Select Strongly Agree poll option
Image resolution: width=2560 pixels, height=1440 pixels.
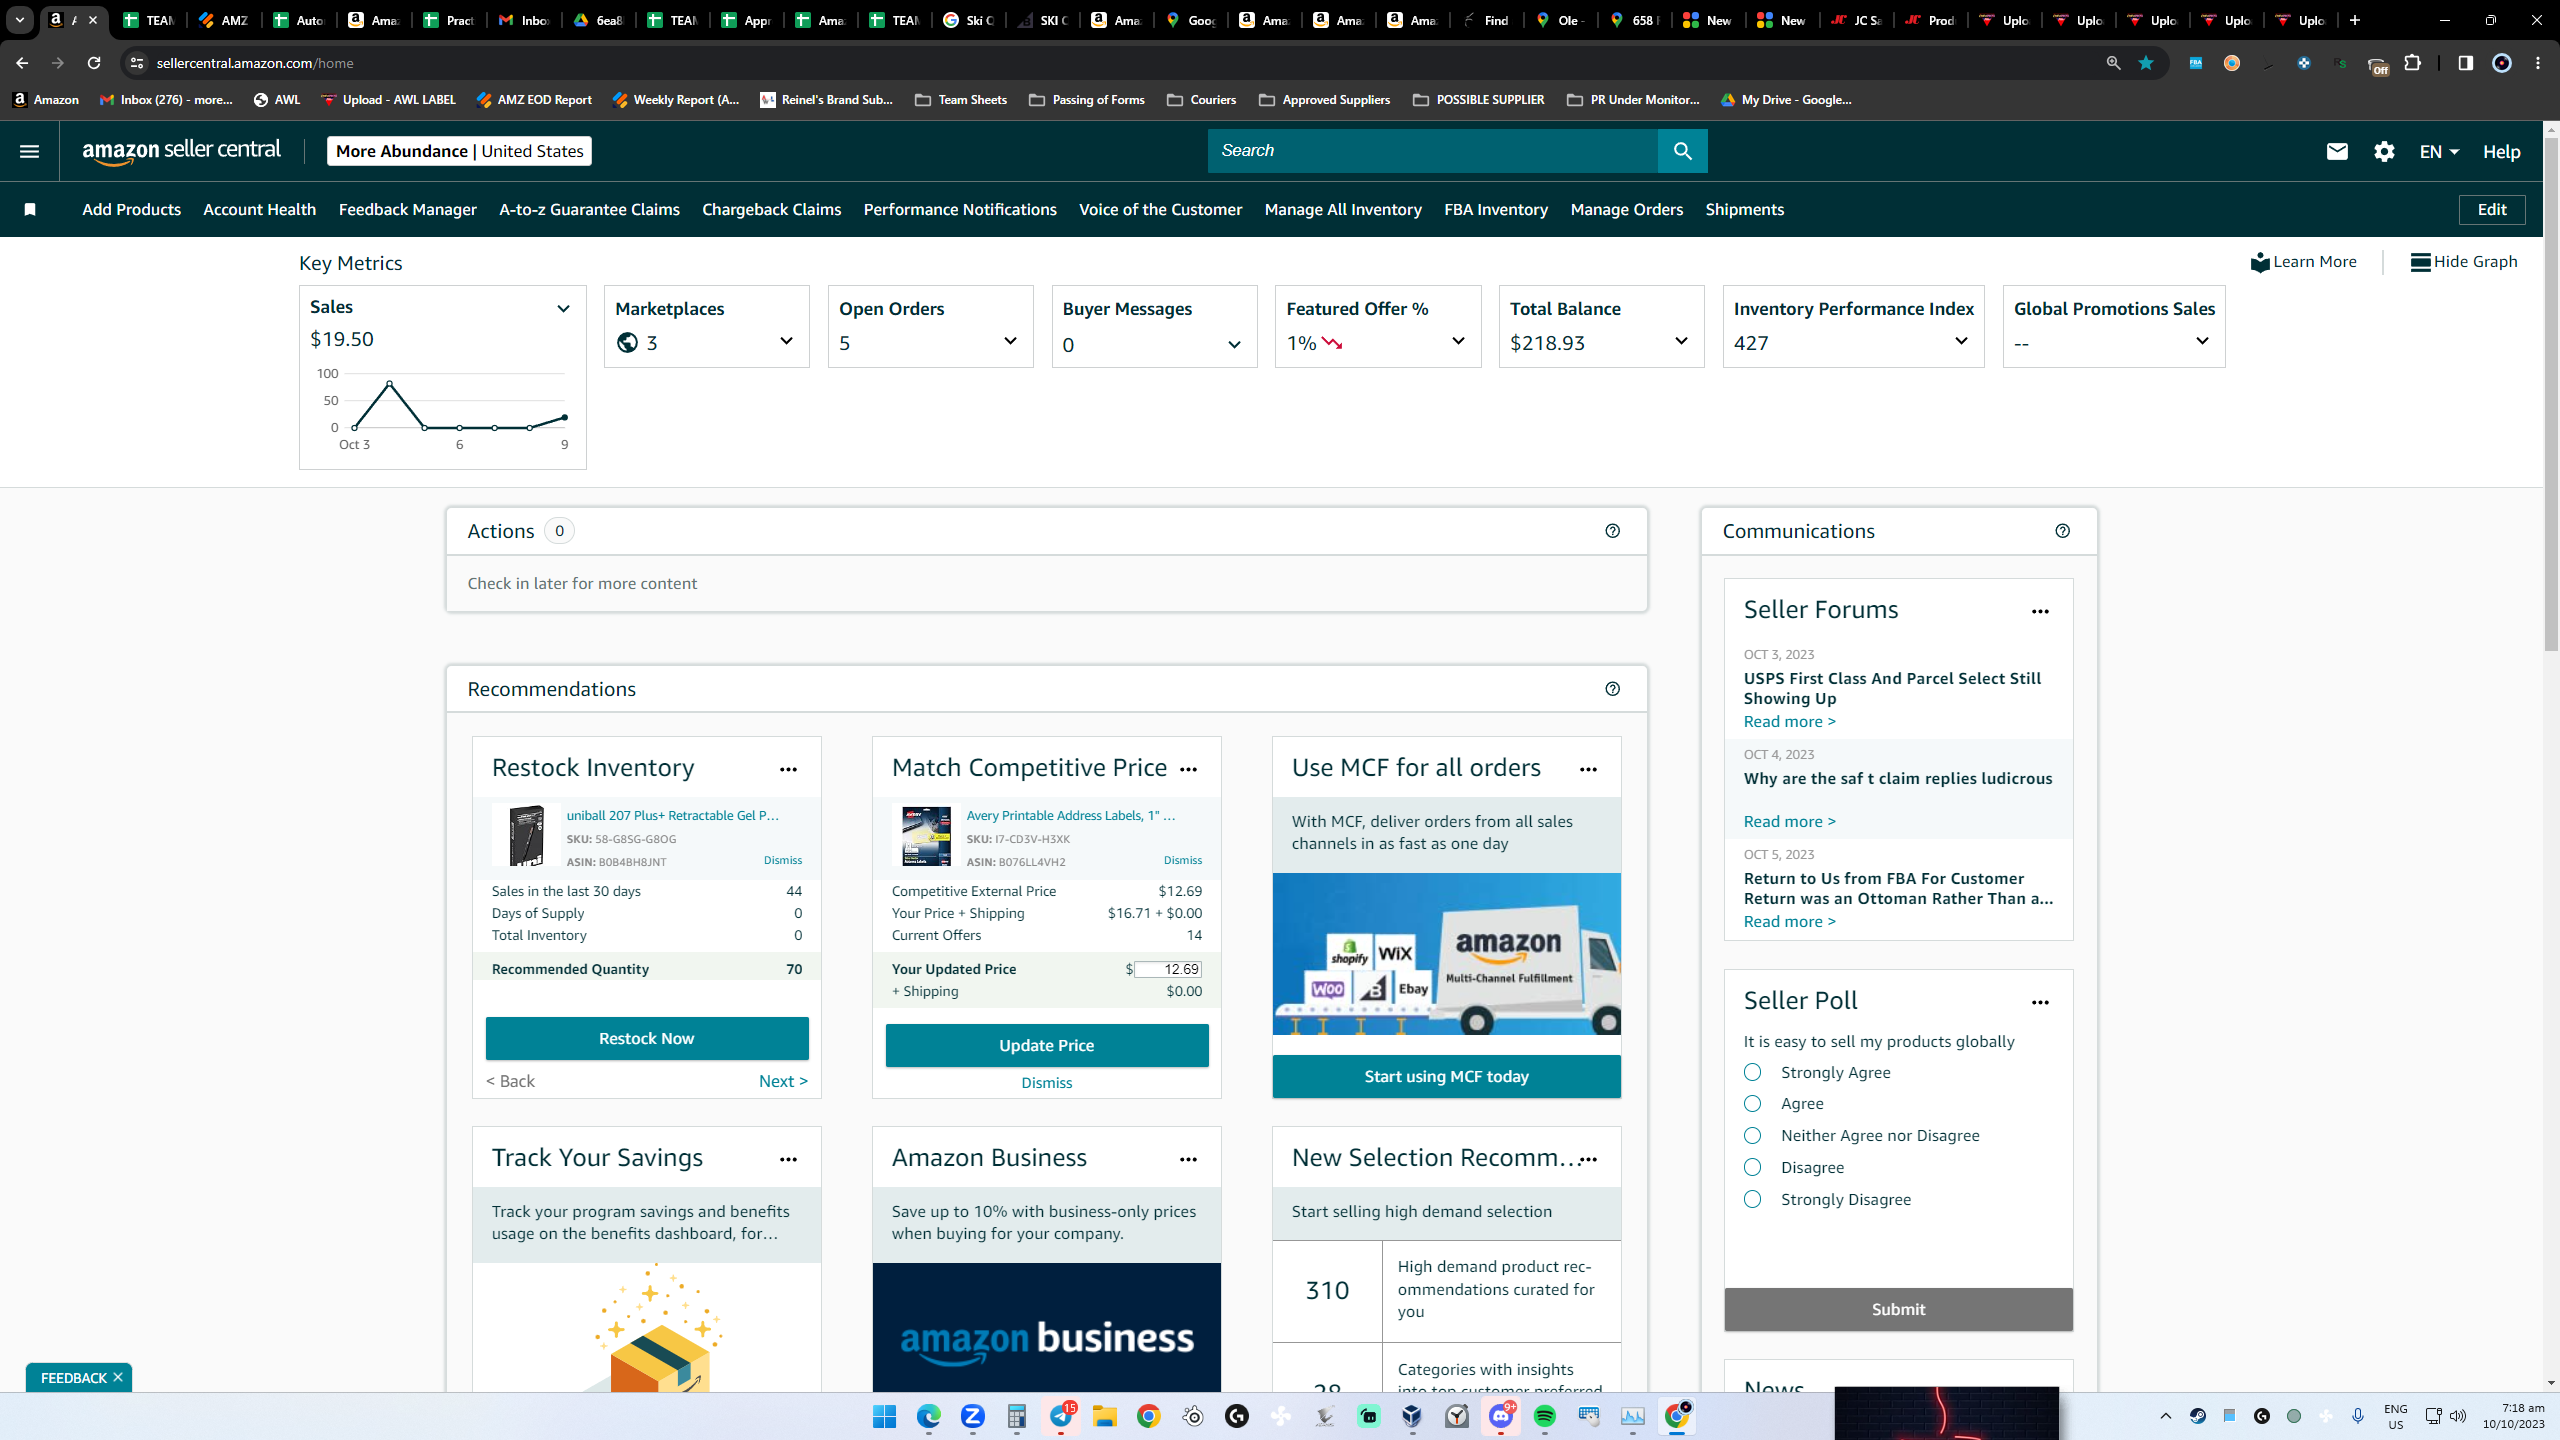[1752, 1072]
